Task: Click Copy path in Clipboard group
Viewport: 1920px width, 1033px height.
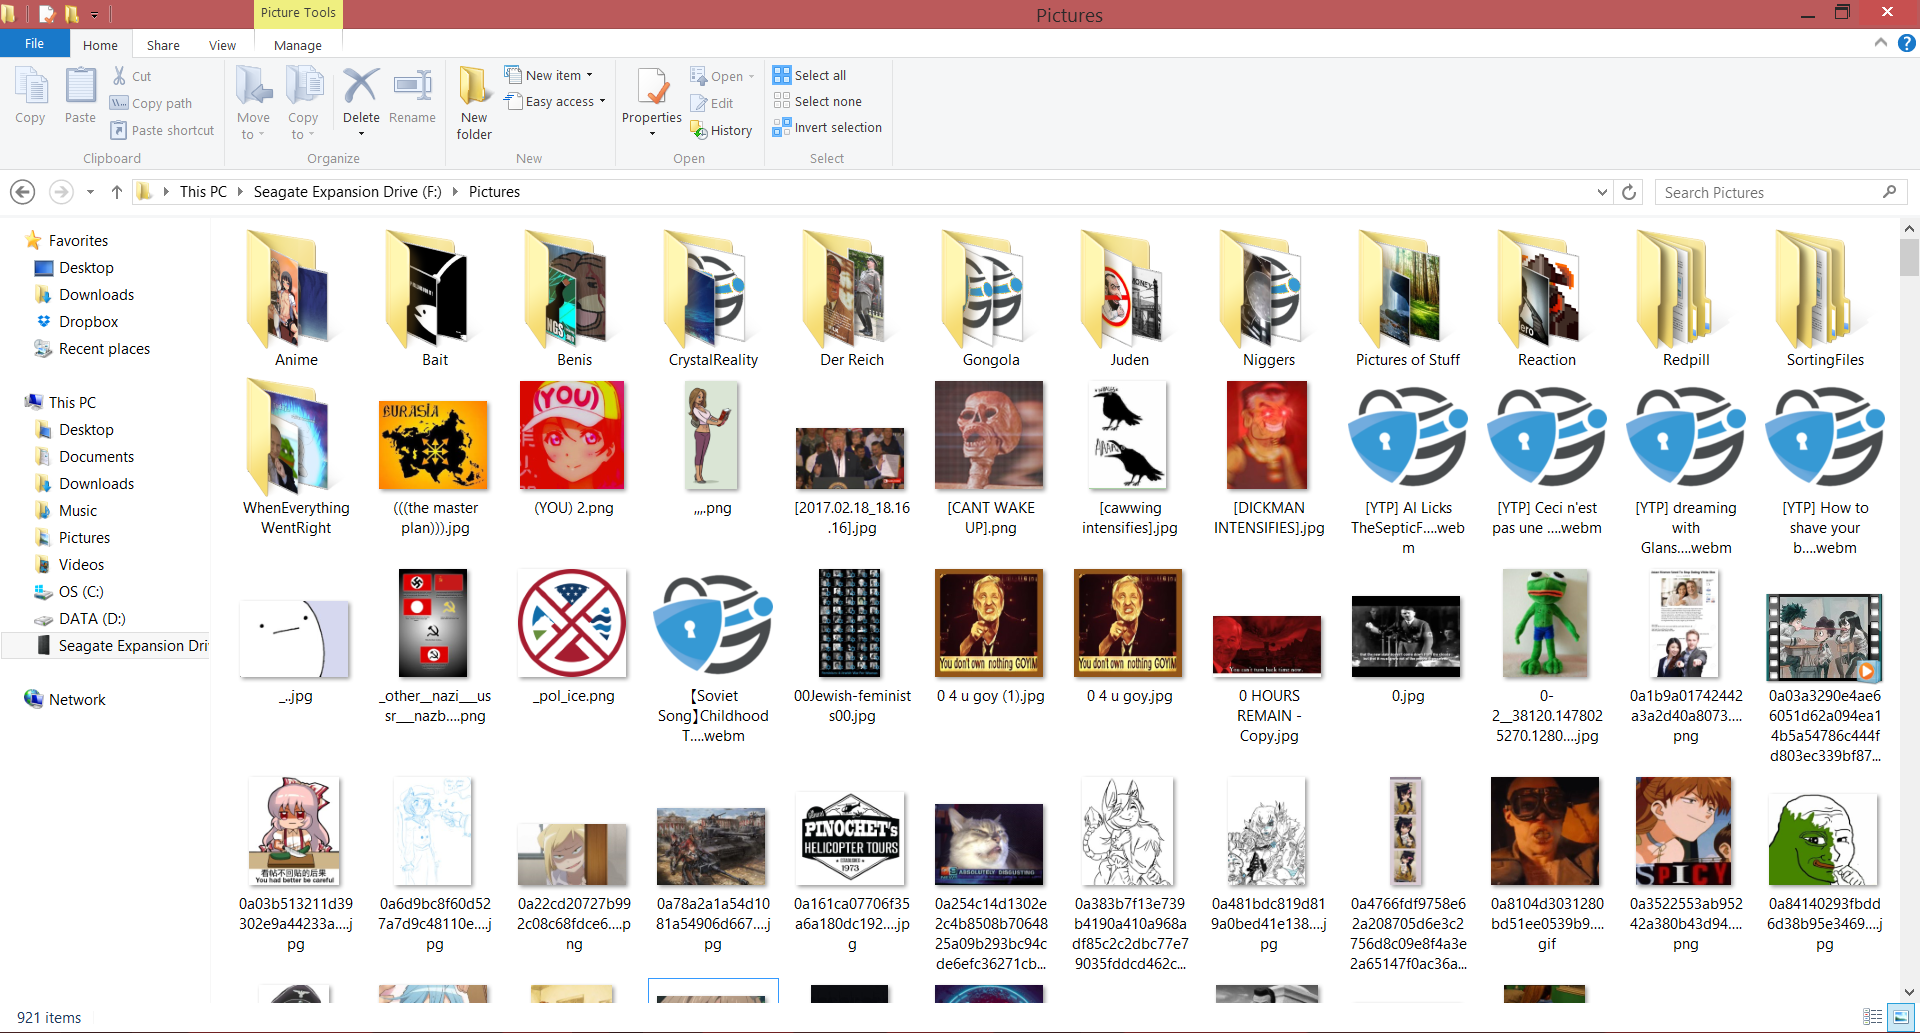Action: point(151,103)
